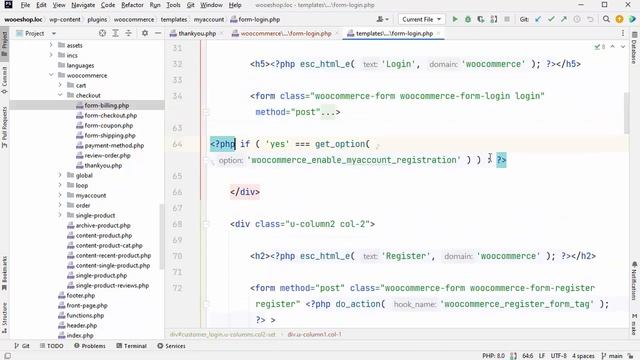
Task: Open the Window menu
Action: click(x=211, y=5)
